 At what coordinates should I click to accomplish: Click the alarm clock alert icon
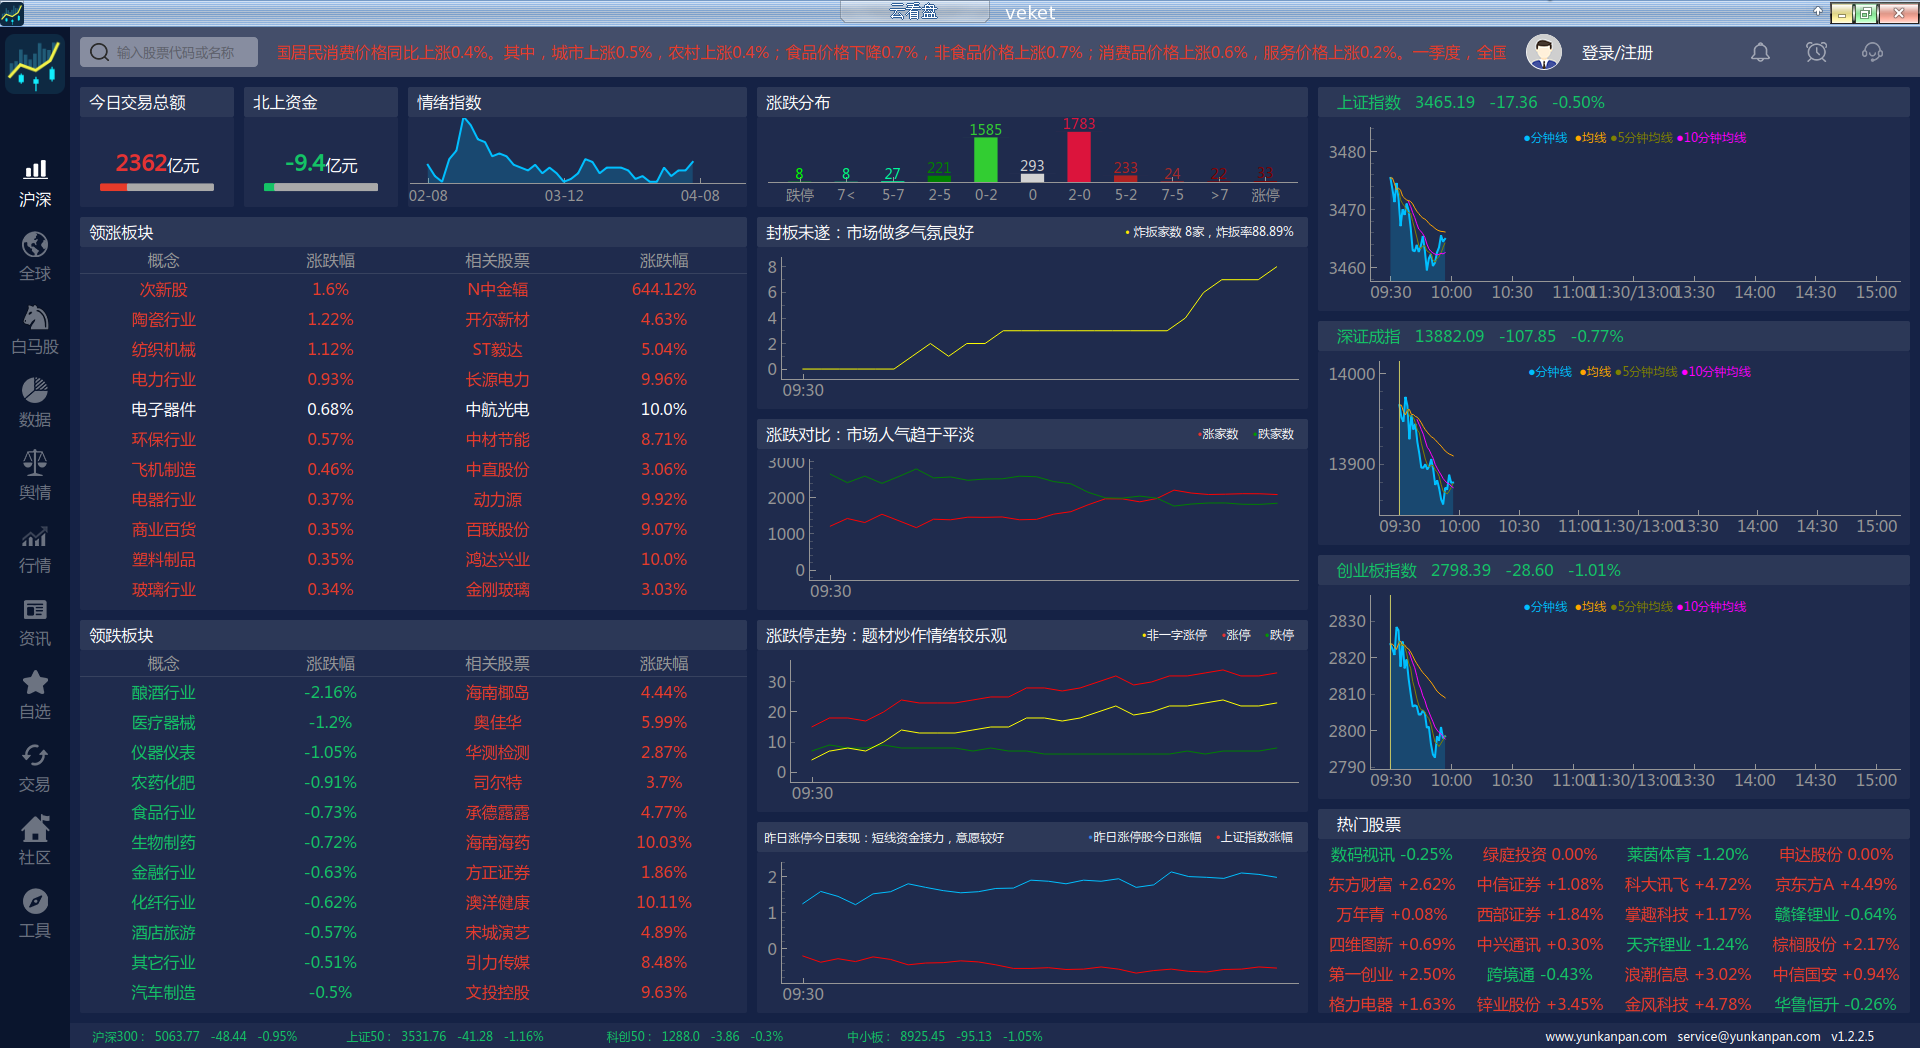[x=1816, y=52]
